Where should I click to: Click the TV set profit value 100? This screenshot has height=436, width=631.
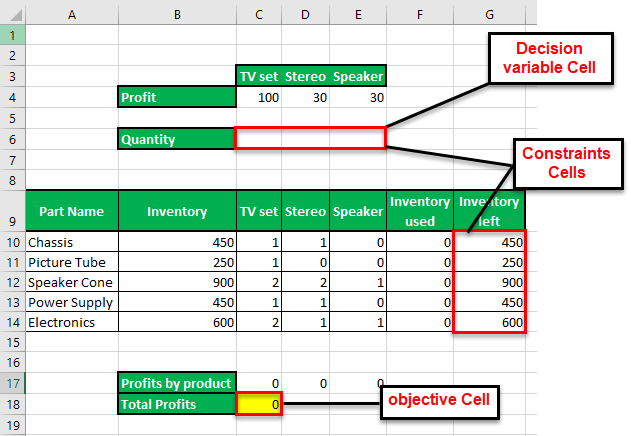259,97
